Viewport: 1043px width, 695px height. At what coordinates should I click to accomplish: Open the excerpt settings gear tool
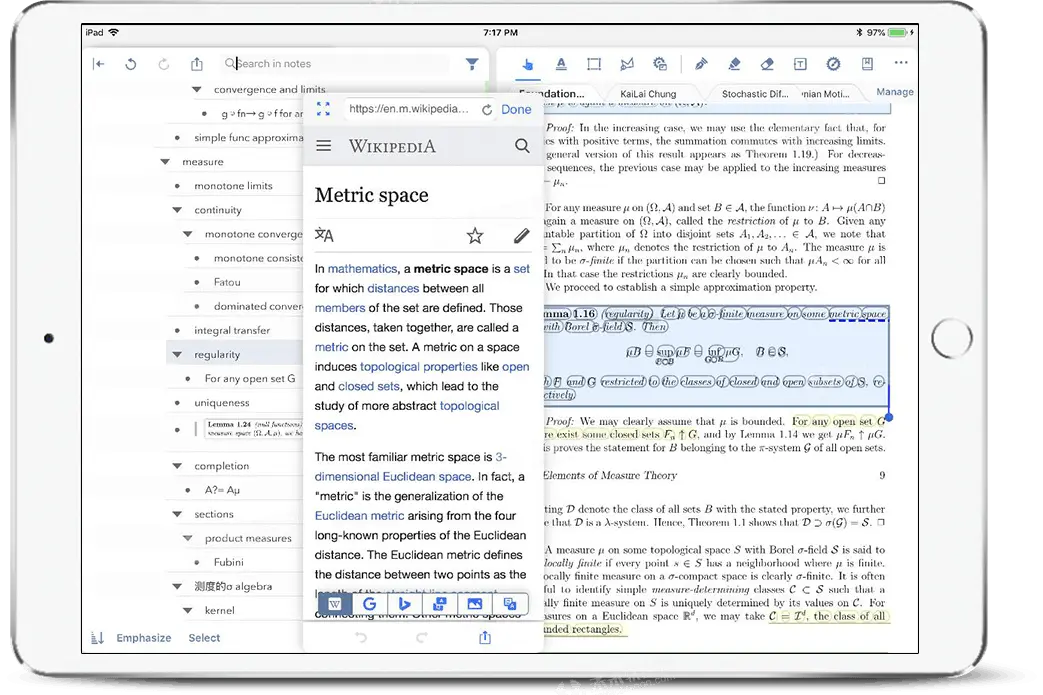pyautogui.click(x=660, y=64)
